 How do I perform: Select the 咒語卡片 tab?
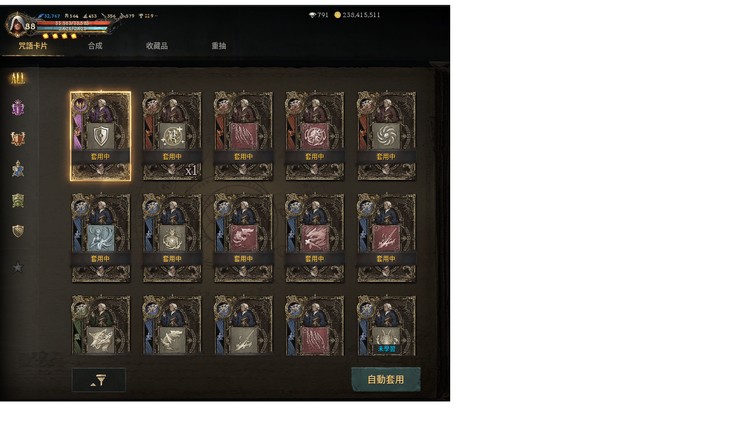(x=33, y=46)
